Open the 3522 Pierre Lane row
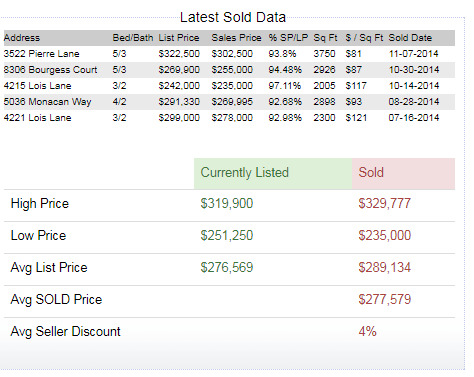This screenshot has width=474, height=377. point(229,54)
